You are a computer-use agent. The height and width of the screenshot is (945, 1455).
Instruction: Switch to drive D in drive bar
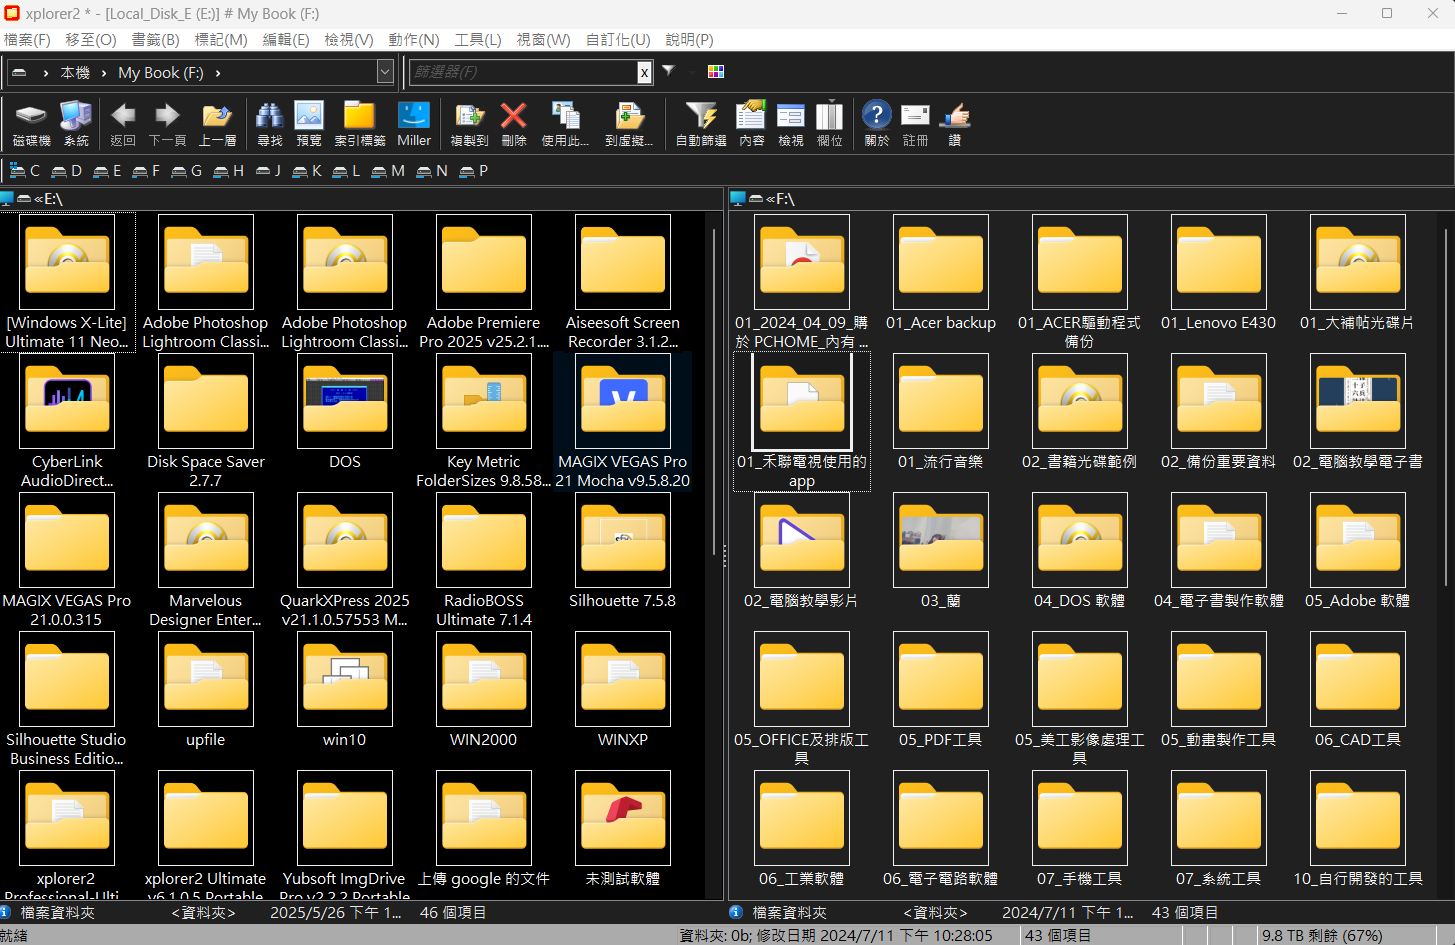[x=66, y=171]
